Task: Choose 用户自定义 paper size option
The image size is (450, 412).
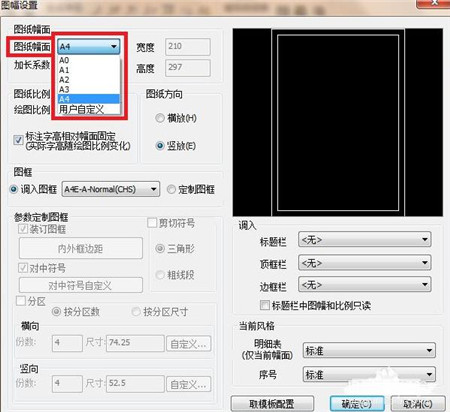Action: (x=89, y=109)
